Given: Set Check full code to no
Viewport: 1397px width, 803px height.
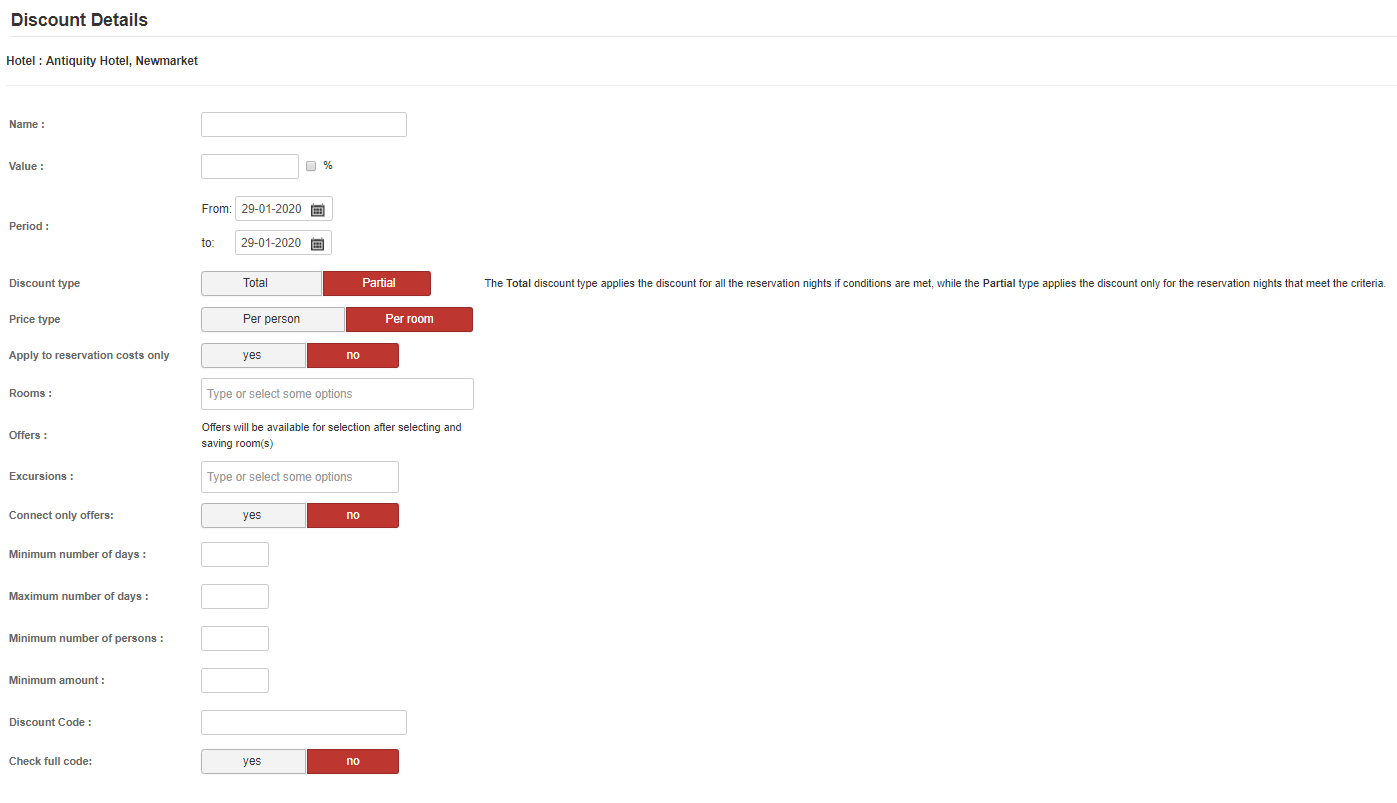Looking at the screenshot, I should point(353,761).
